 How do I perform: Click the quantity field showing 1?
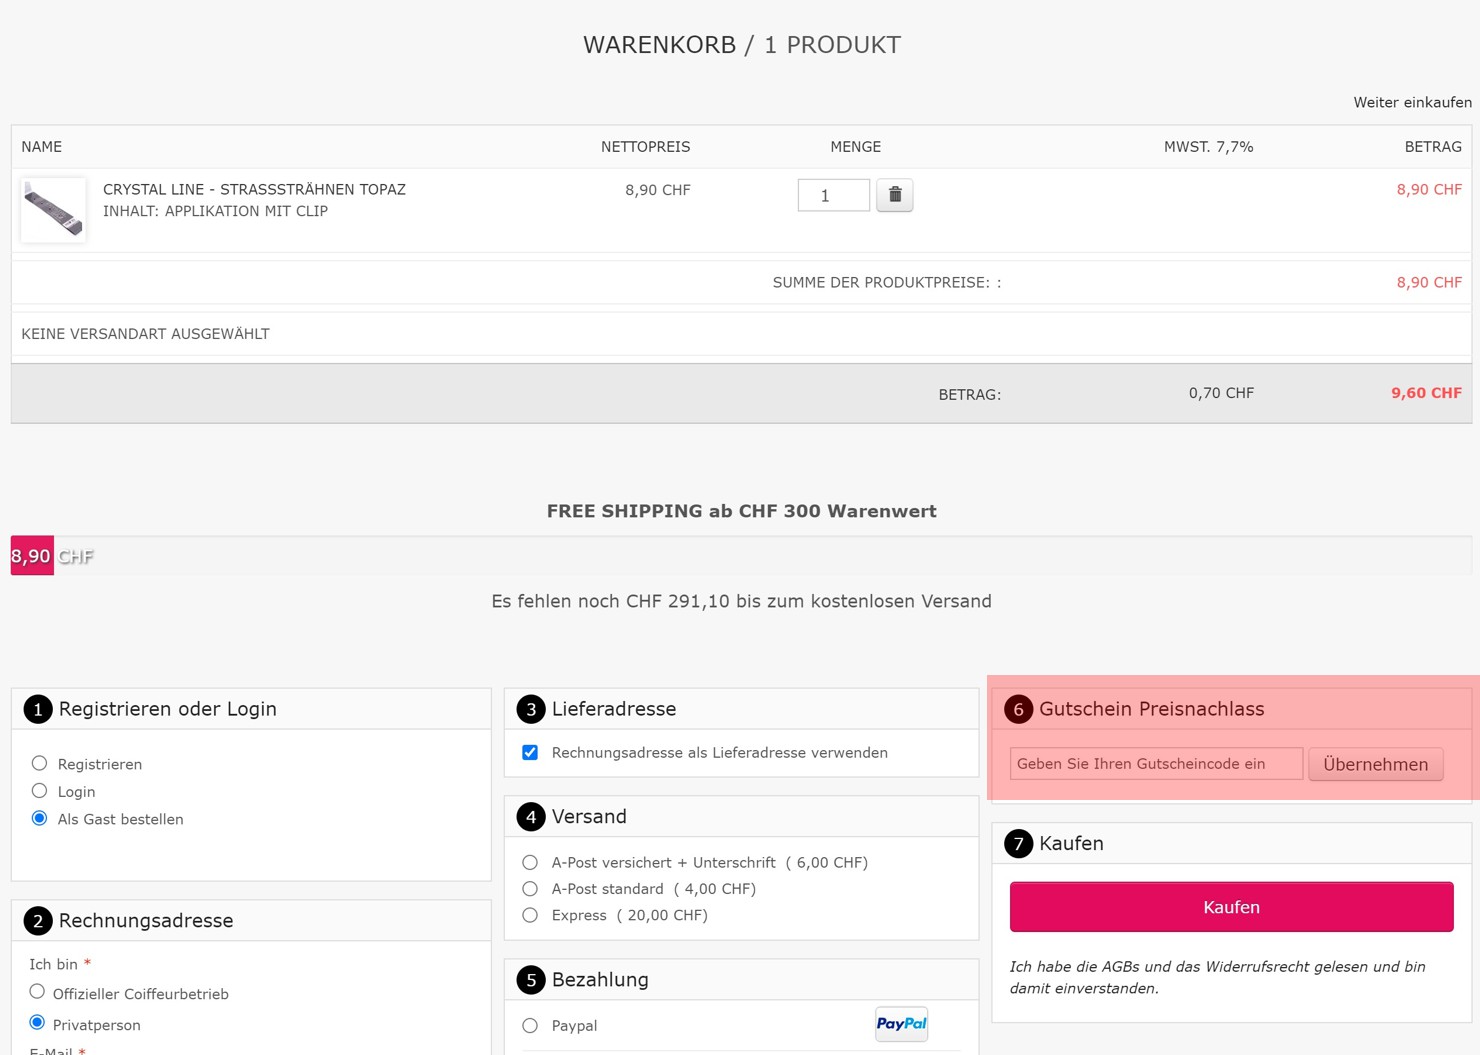[x=833, y=195]
